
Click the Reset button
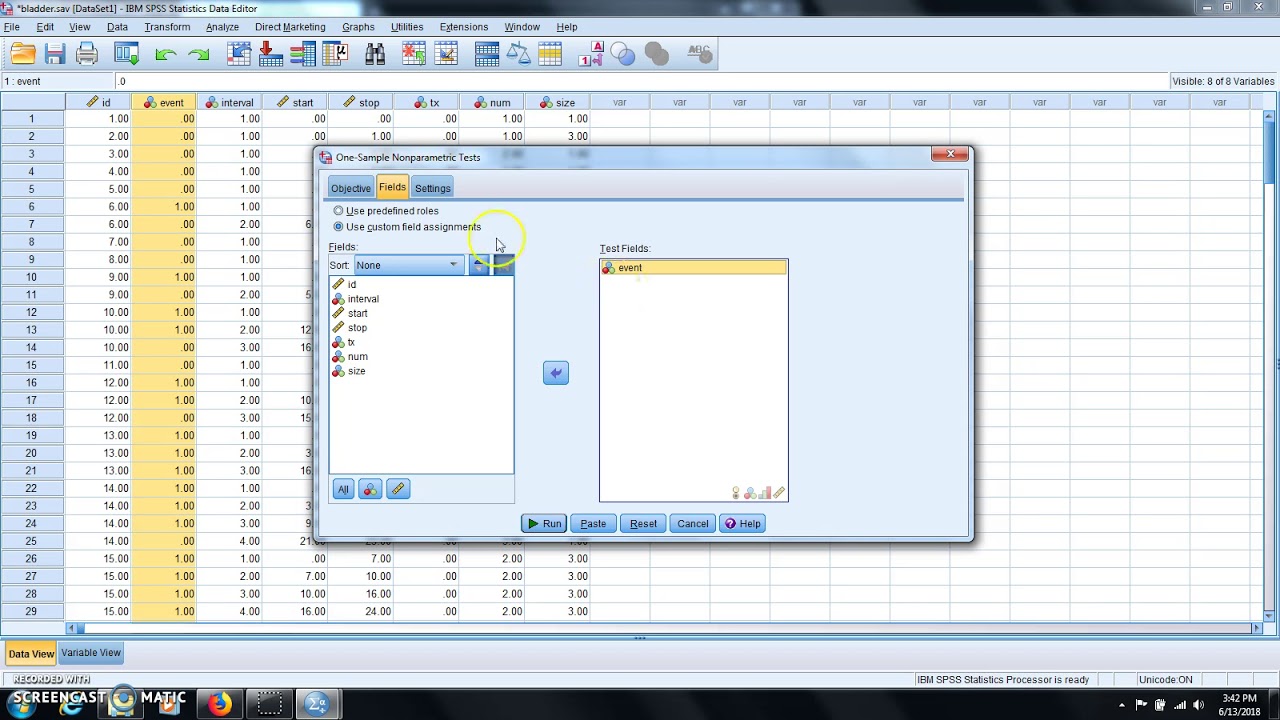tap(643, 524)
